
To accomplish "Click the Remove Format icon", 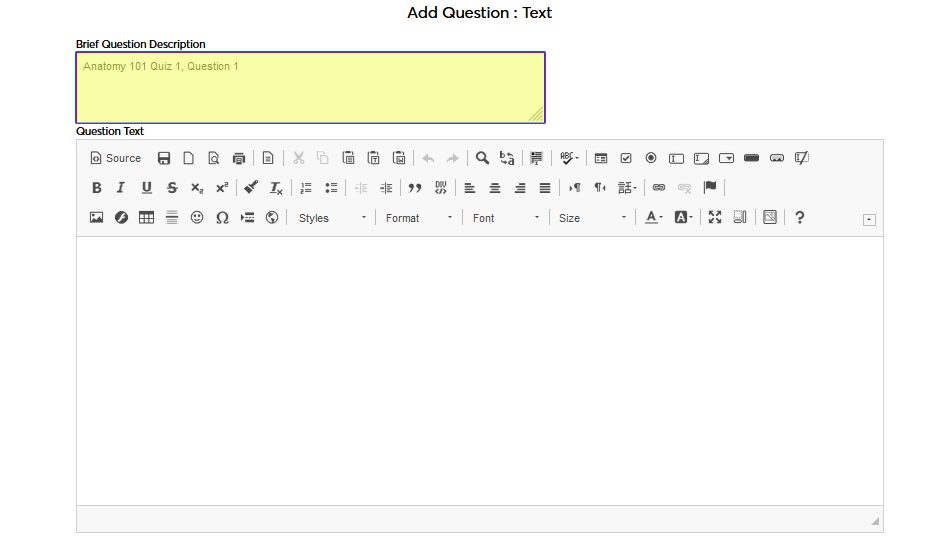I will click(x=276, y=188).
